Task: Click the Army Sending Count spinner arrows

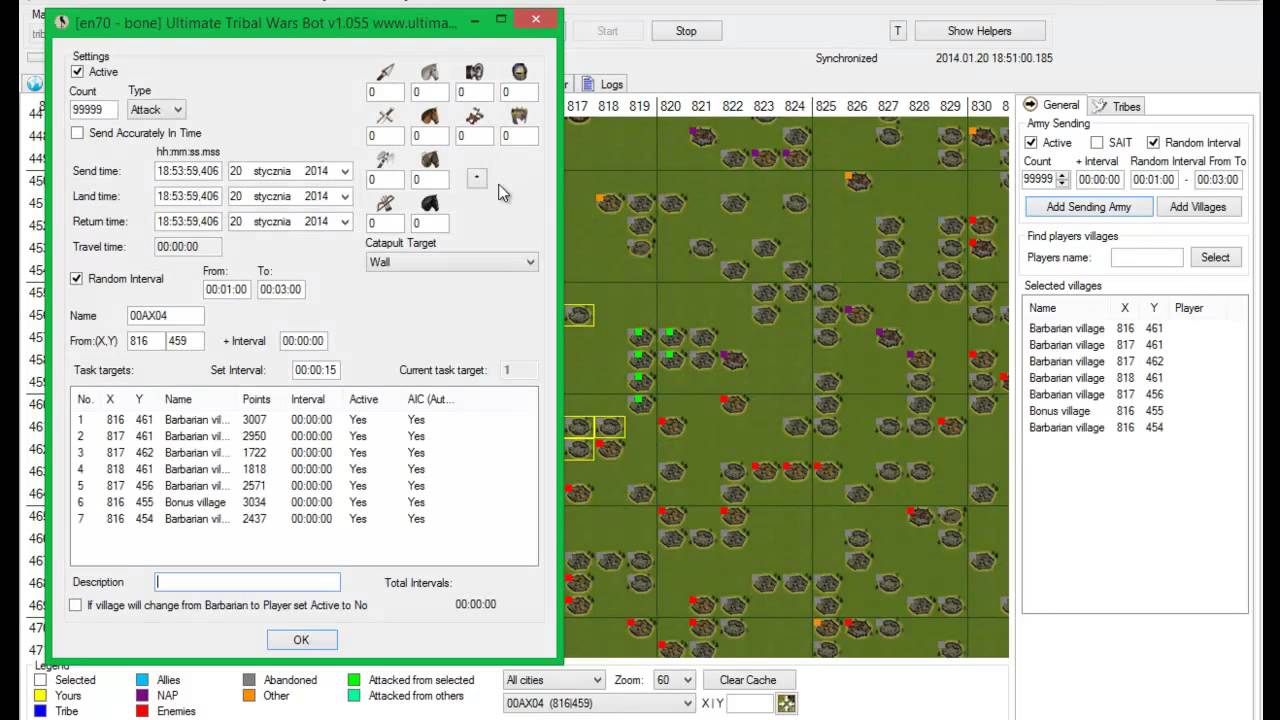Action: point(1062,180)
